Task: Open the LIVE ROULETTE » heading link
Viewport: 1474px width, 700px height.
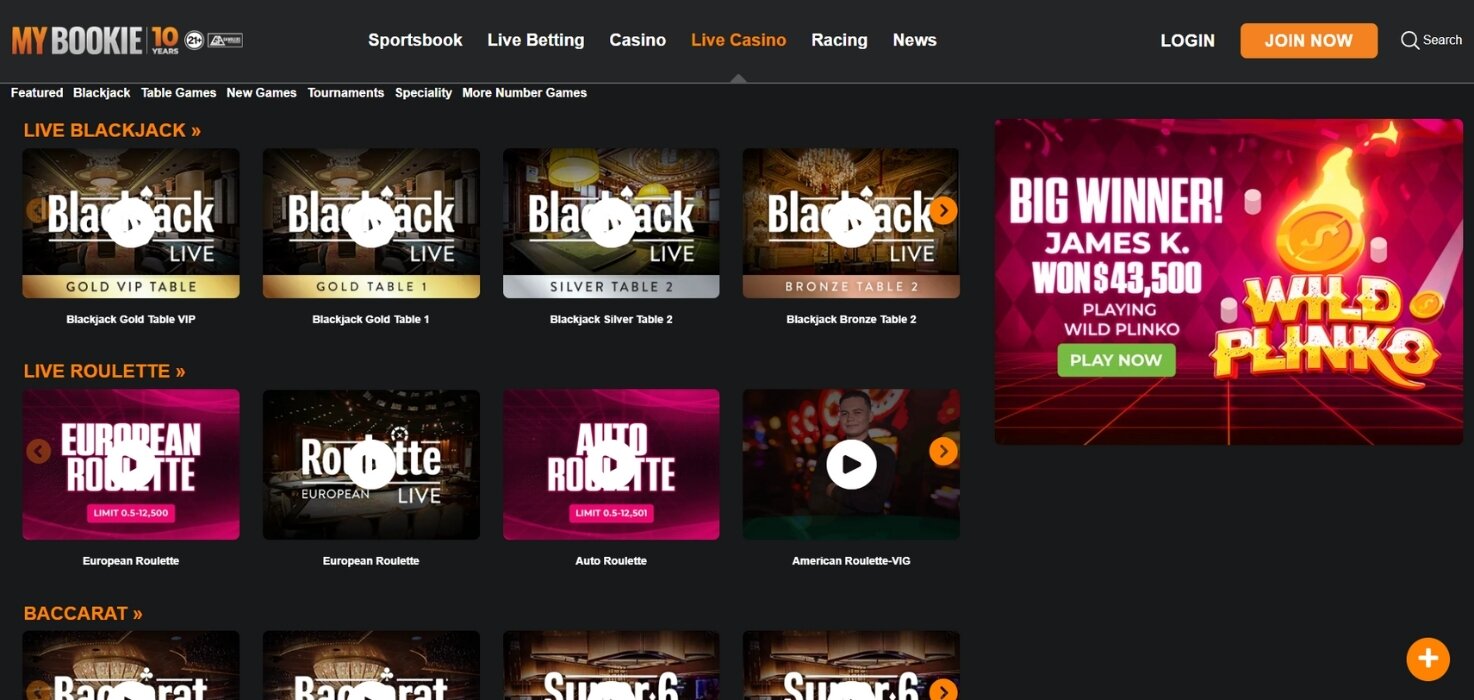Action: (104, 371)
